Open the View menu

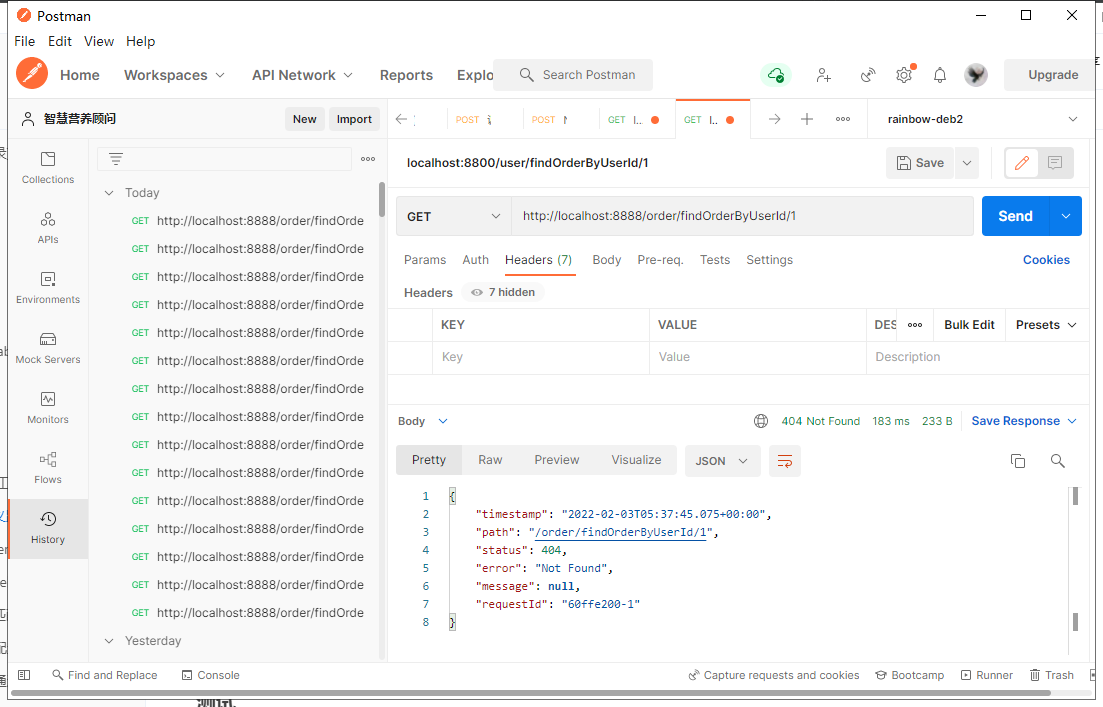click(98, 42)
